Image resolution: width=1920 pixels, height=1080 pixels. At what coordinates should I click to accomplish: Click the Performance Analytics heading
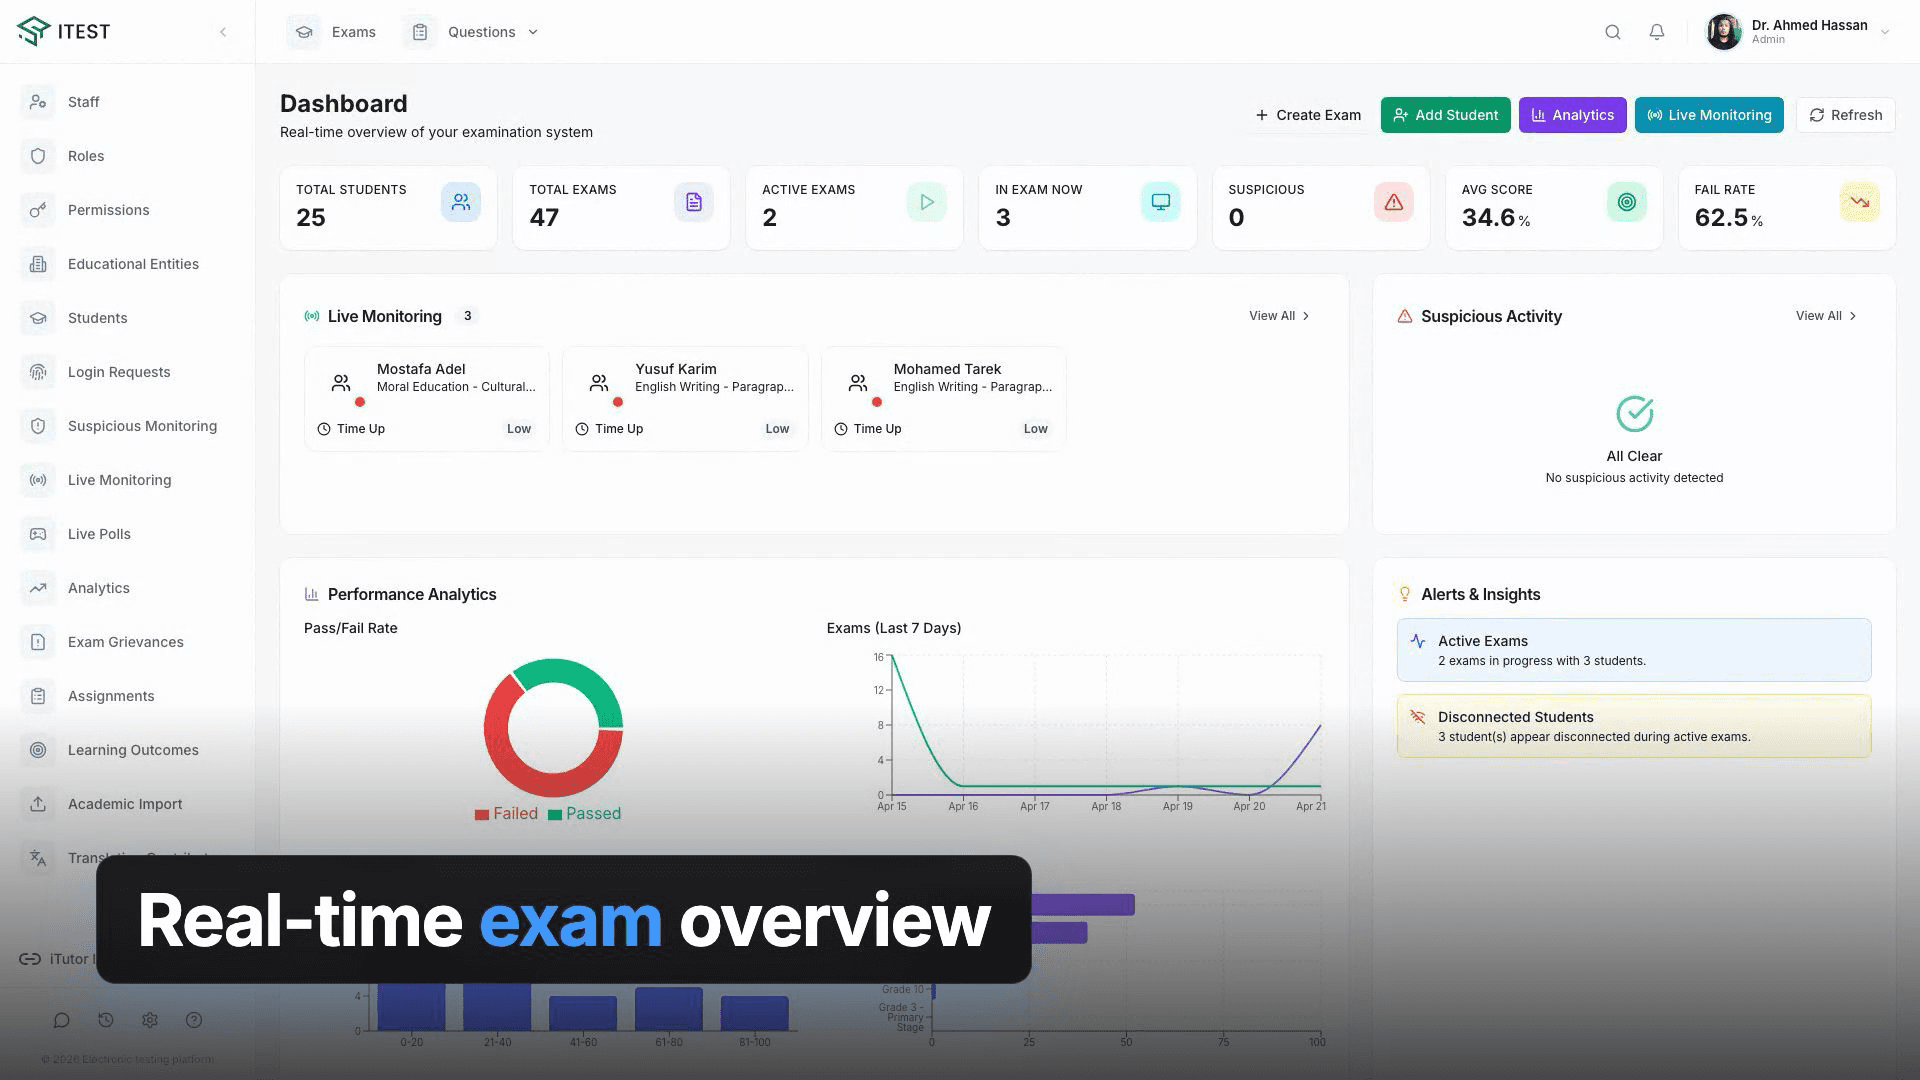(x=412, y=594)
